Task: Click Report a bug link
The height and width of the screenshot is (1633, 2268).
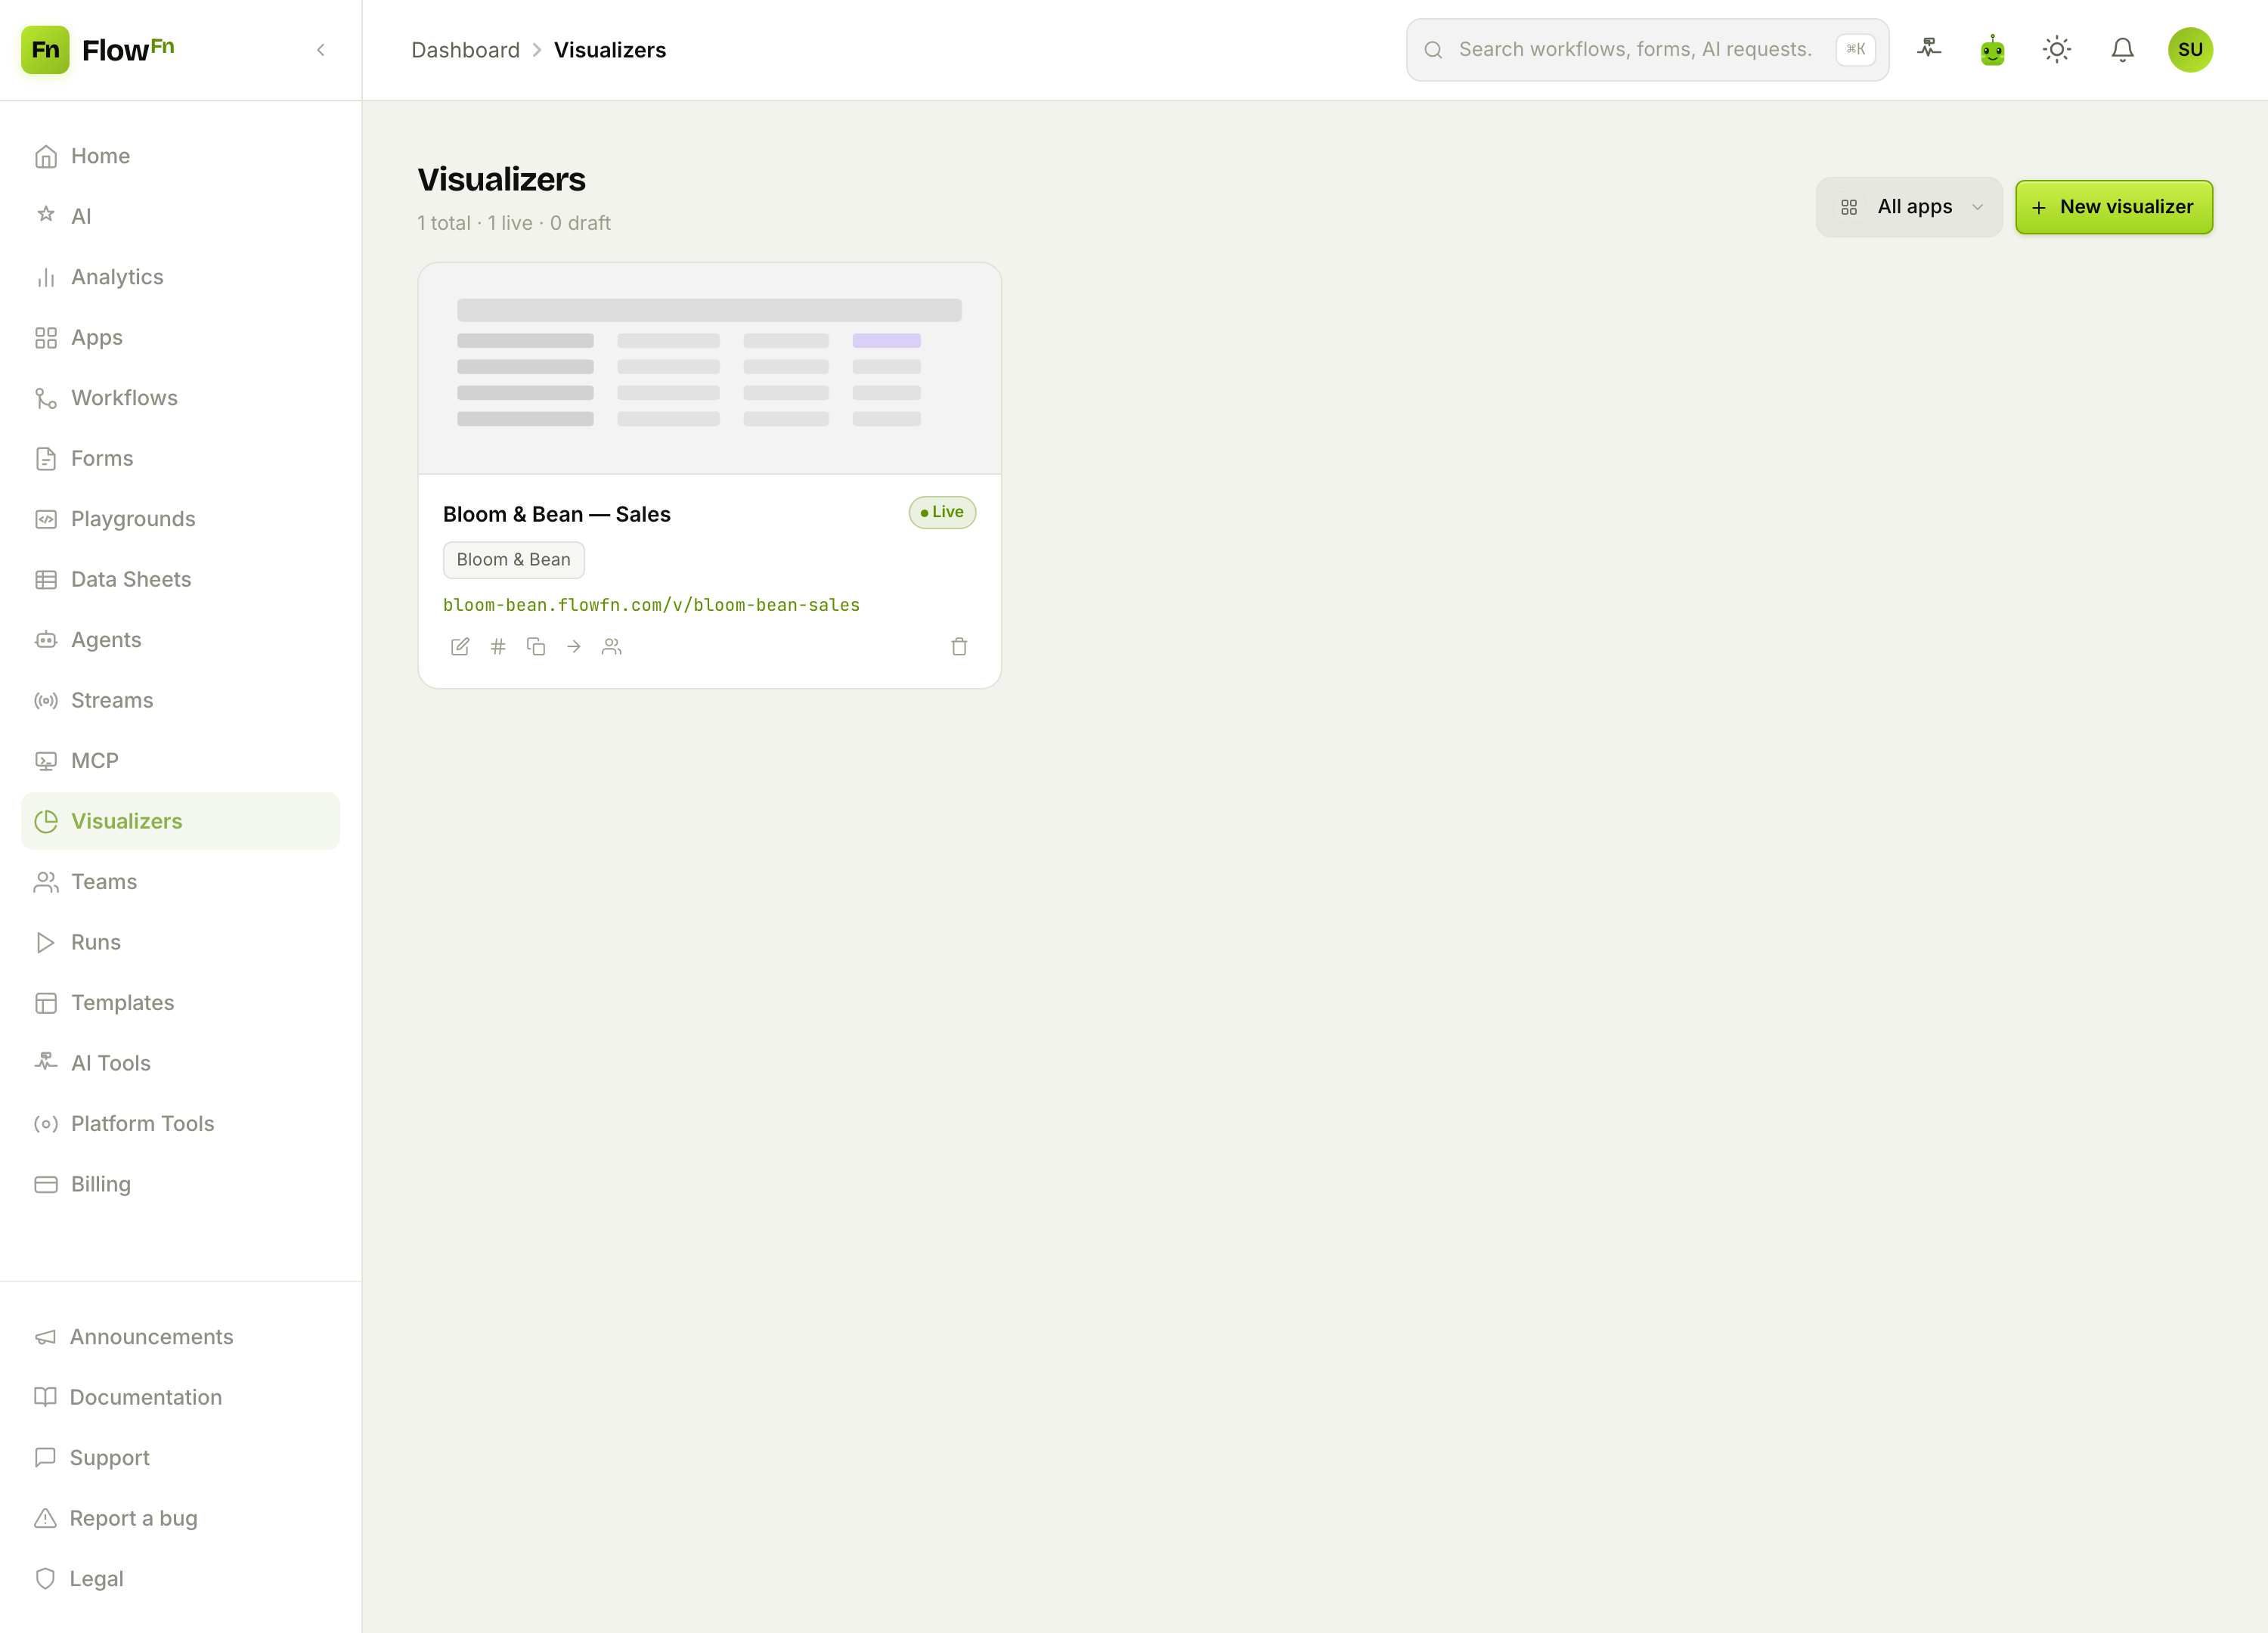Action: pos(180,1518)
